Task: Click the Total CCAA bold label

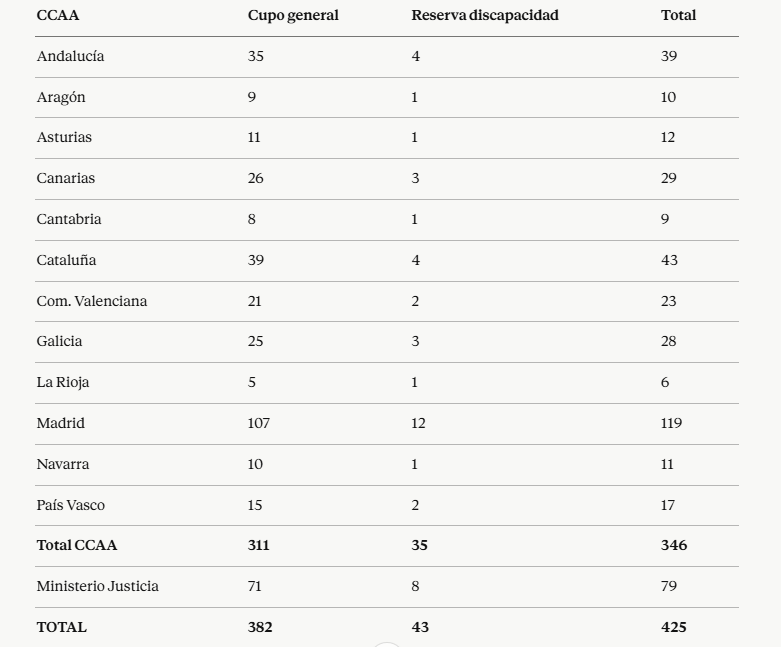Action: pyautogui.click(x=77, y=545)
